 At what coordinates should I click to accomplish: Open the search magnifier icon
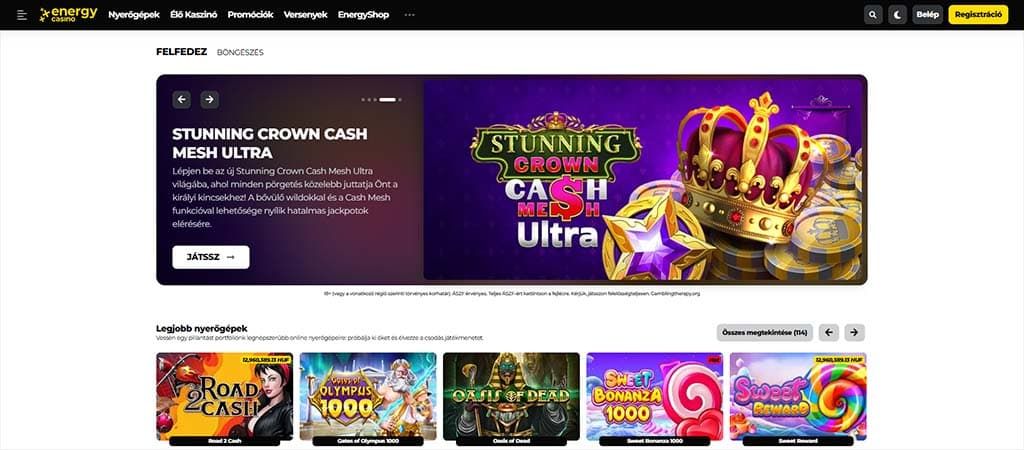[x=873, y=14]
